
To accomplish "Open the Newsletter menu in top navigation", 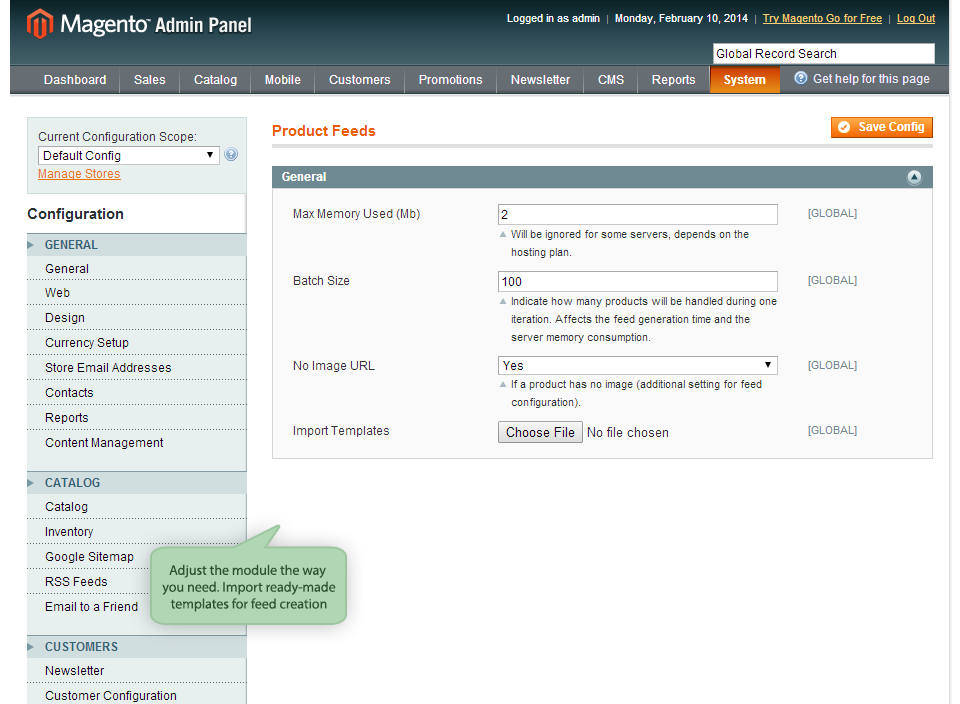I will click(x=540, y=80).
